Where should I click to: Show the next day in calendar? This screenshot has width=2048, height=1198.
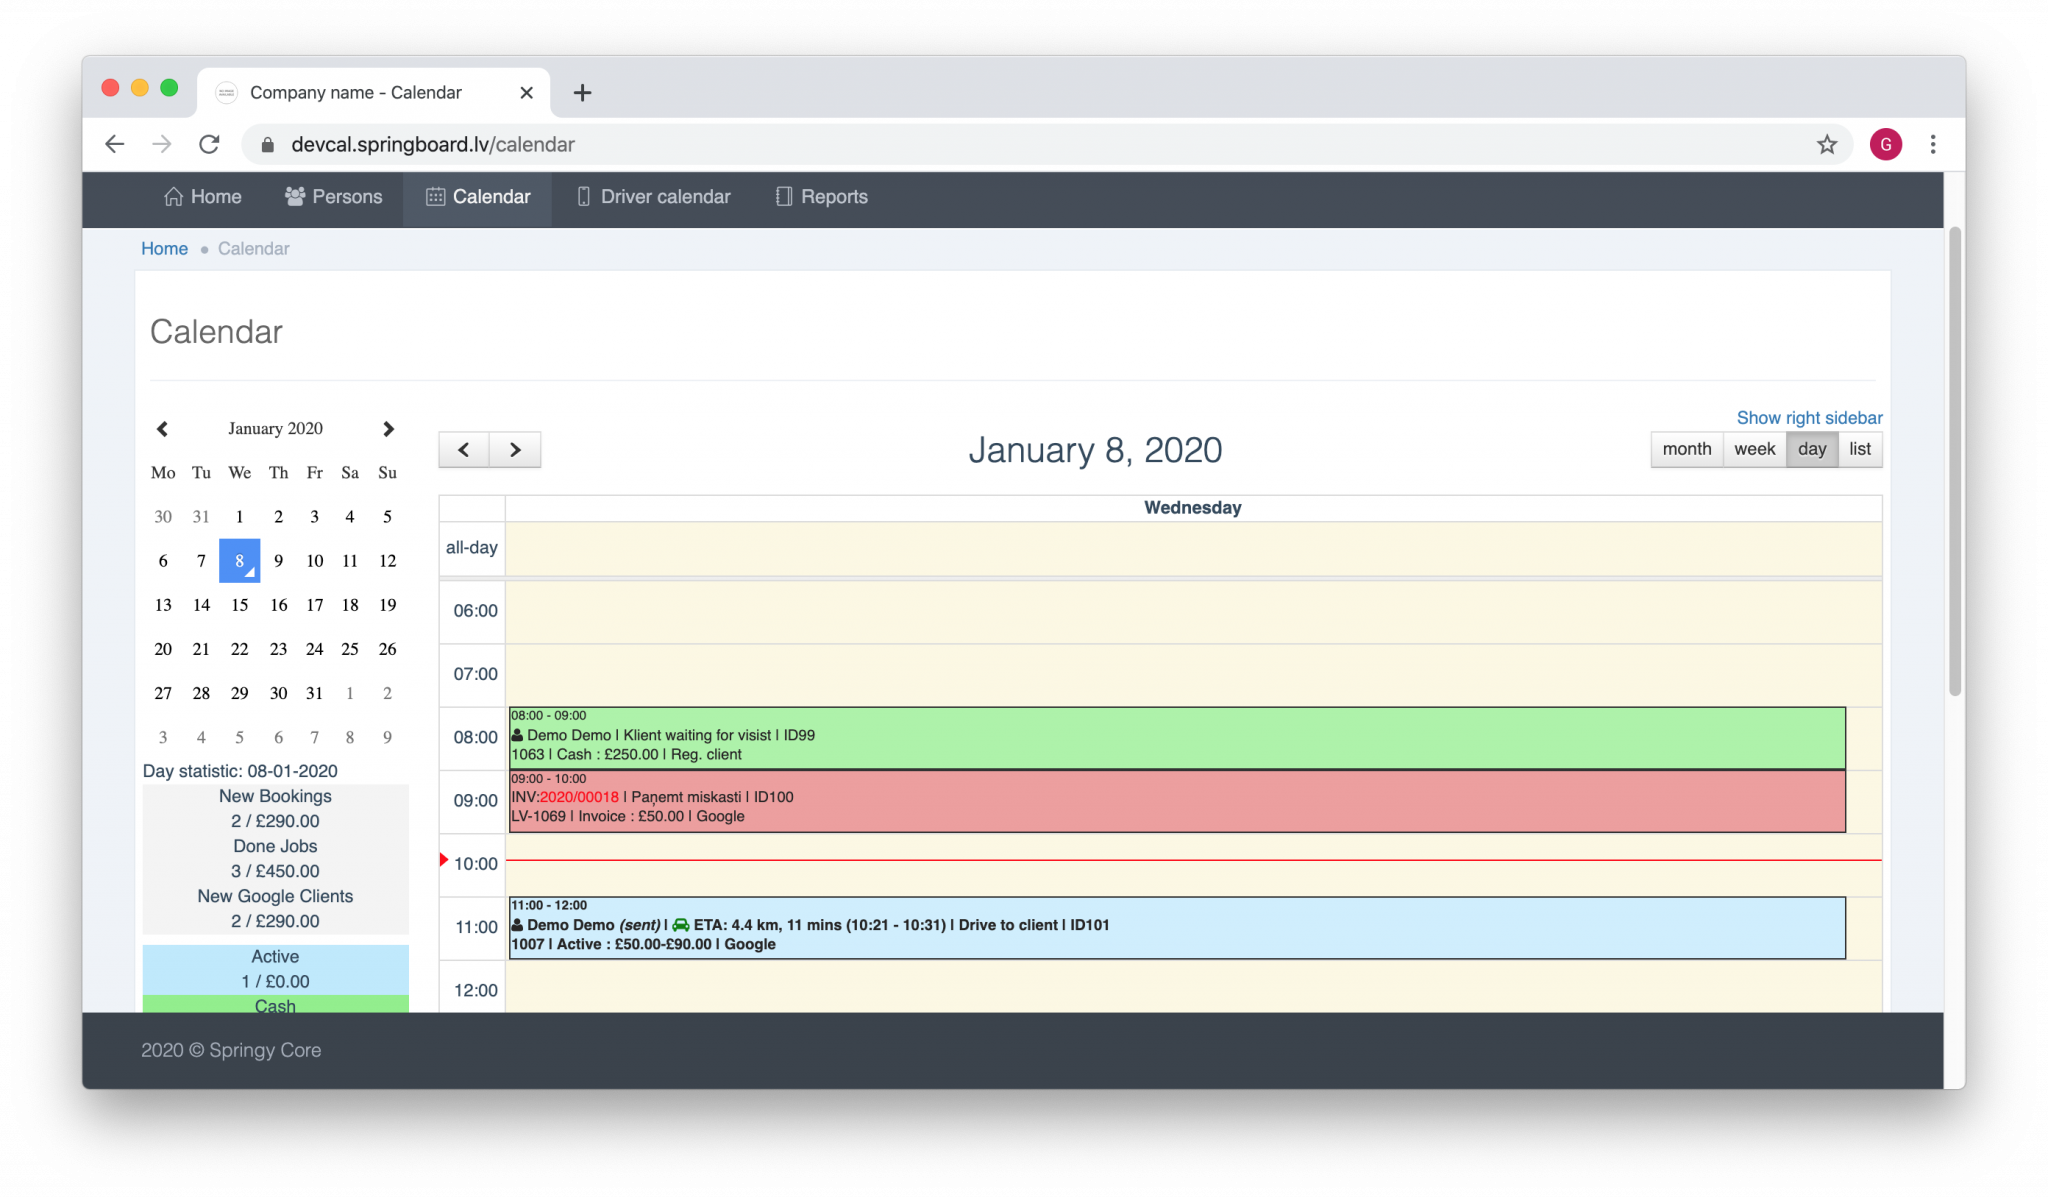click(x=515, y=450)
